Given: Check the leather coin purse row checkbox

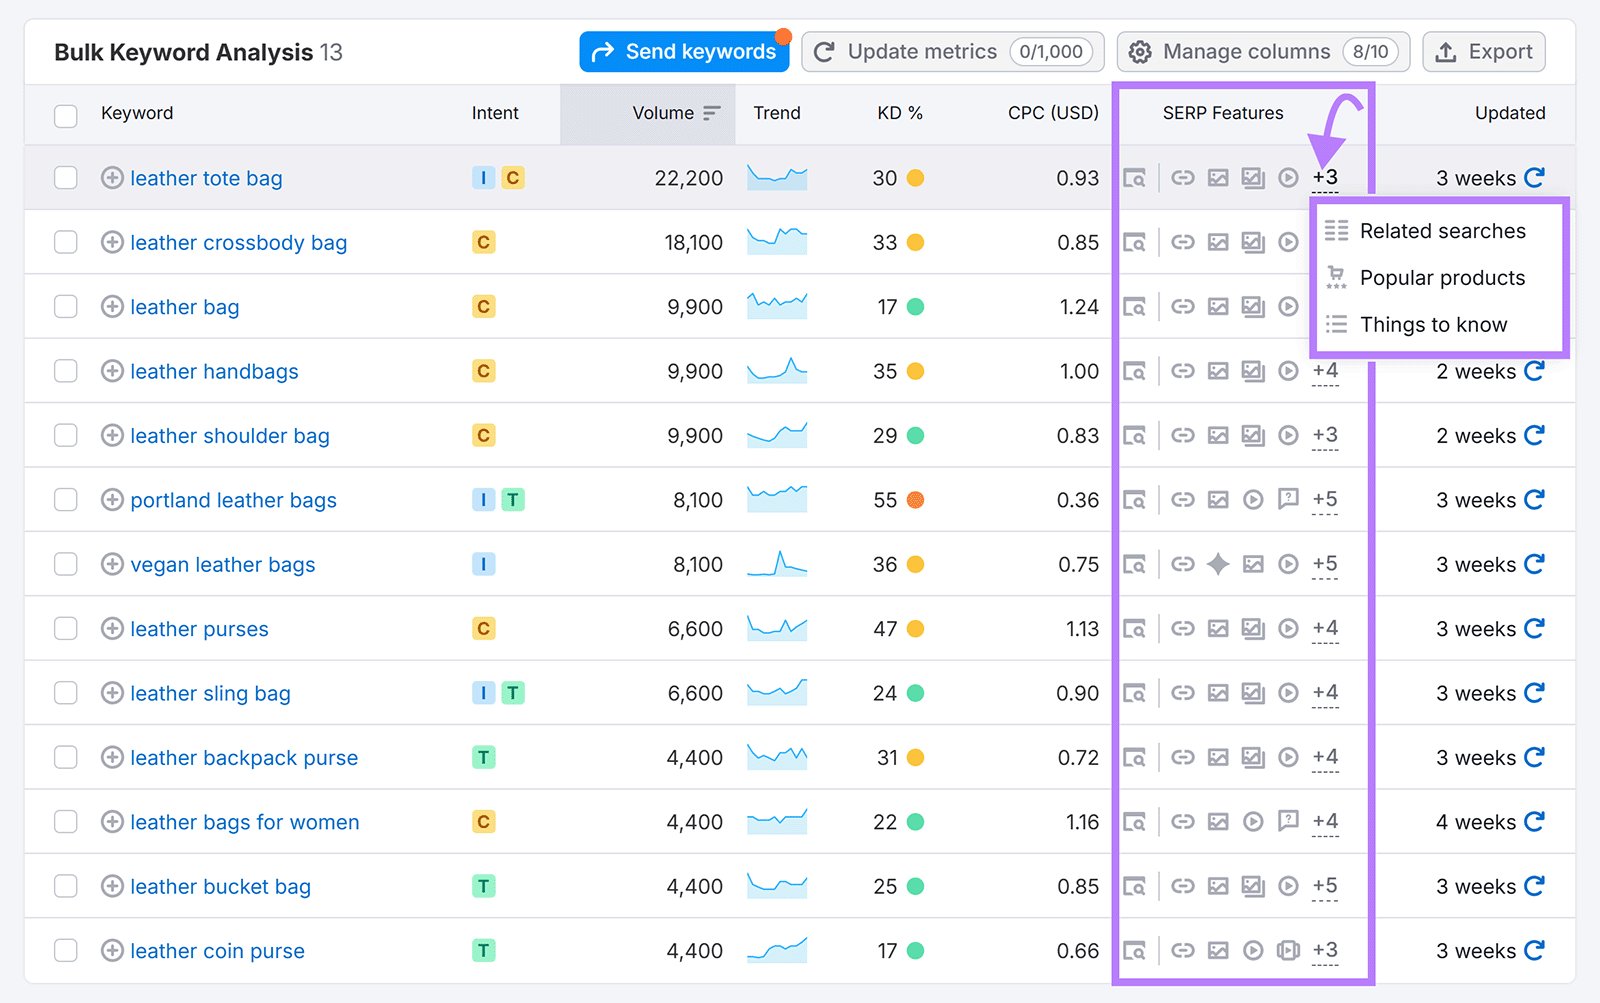Looking at the screenshot, I should 65,951.
